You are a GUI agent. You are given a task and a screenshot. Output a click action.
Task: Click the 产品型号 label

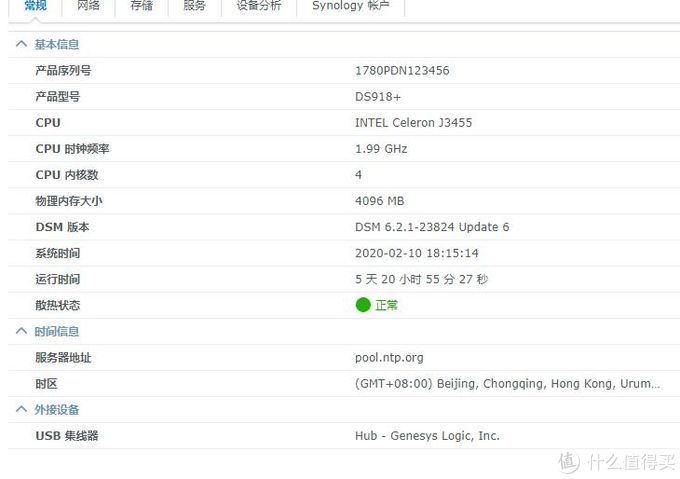(58, 97)
